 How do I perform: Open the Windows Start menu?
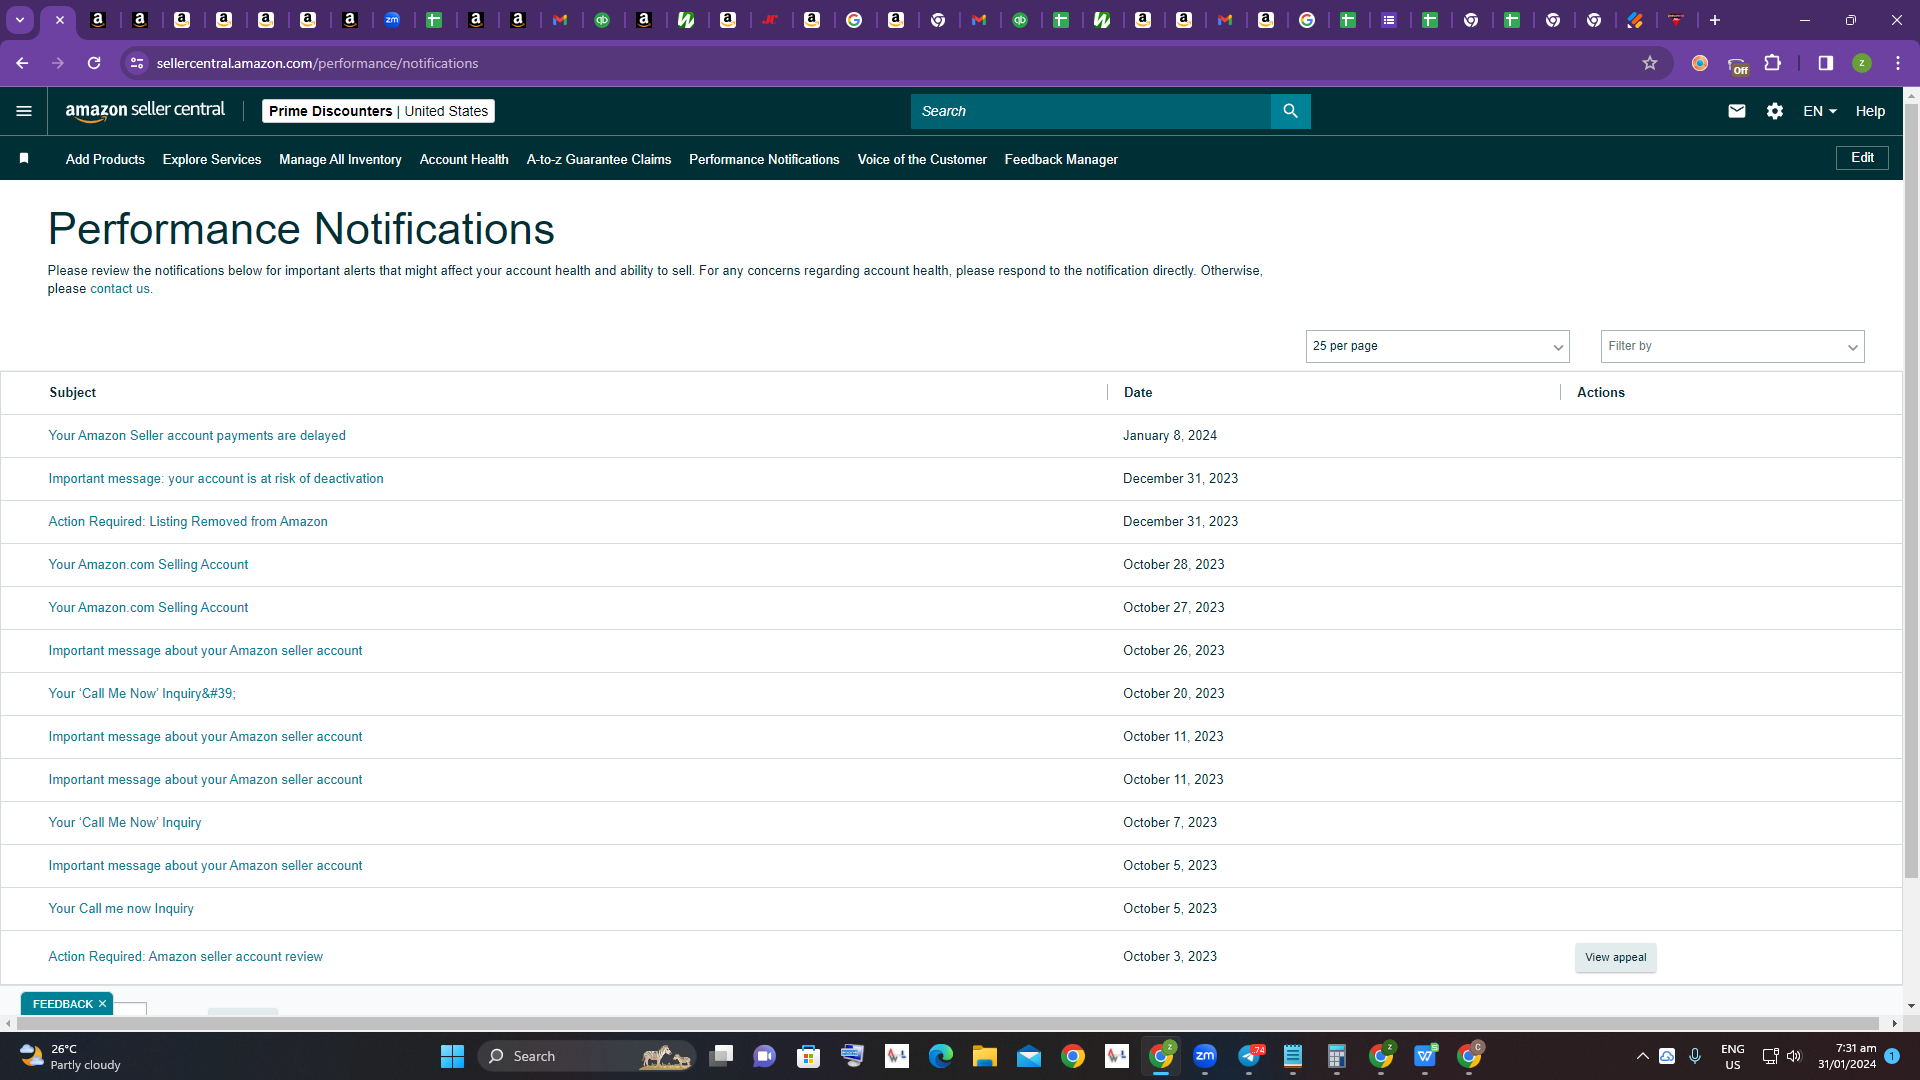pyautogui.click(x=452, y=1056)
